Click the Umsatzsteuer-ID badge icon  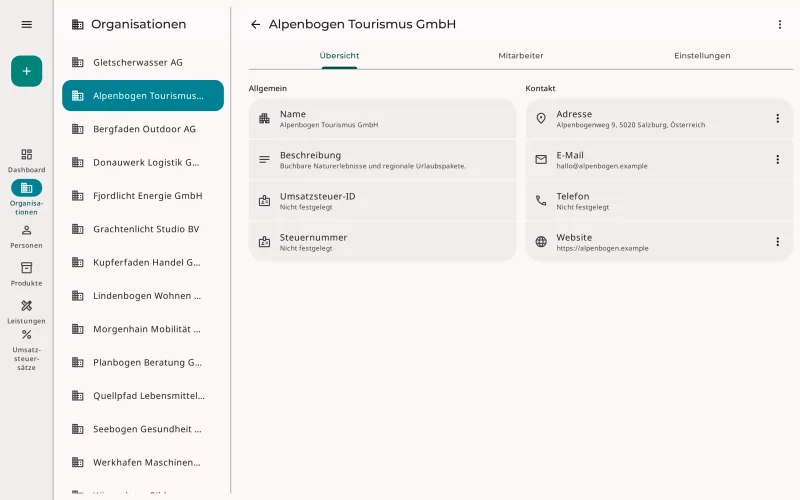[264, 201]
